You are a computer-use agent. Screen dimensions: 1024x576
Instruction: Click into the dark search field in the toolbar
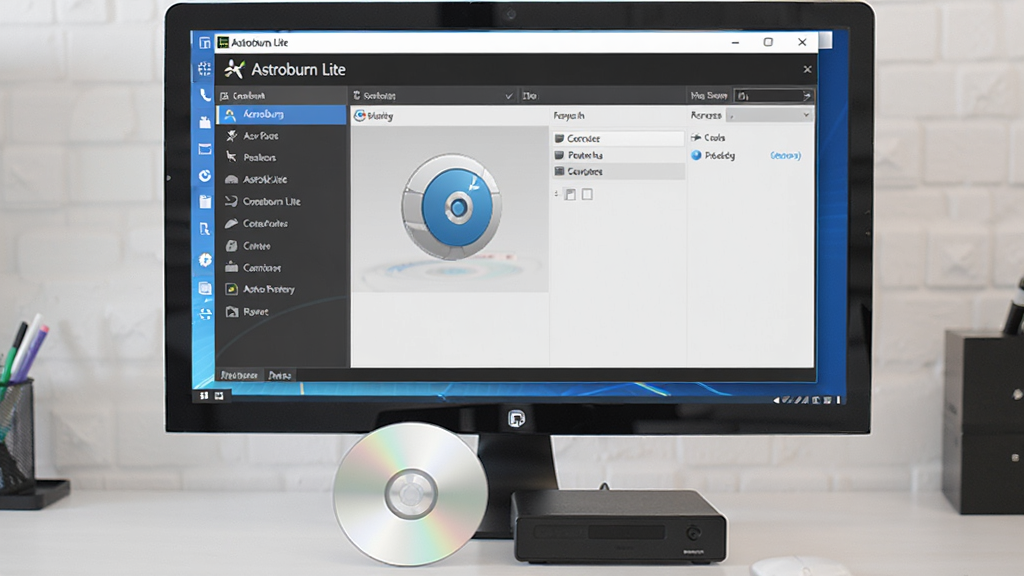[774, 96]
